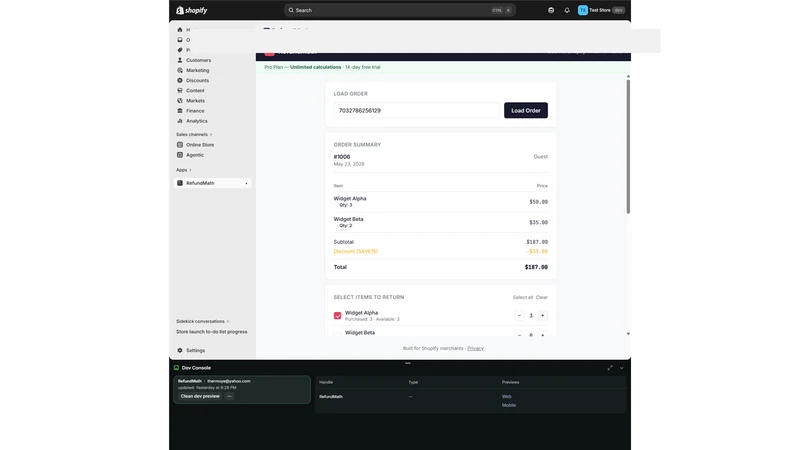
Task: Open the Web preview link
Action: (507, 396)
